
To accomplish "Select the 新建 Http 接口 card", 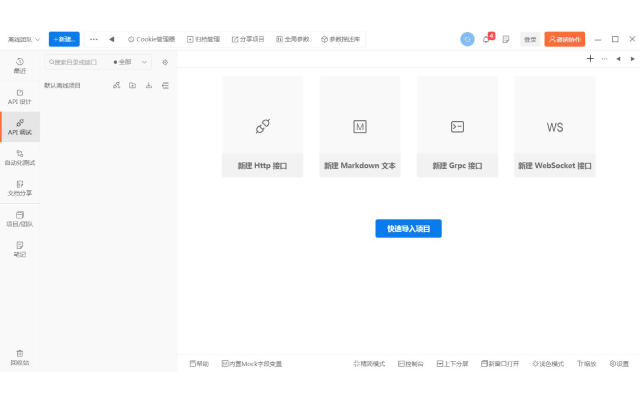I will click(x=262, y=127).
